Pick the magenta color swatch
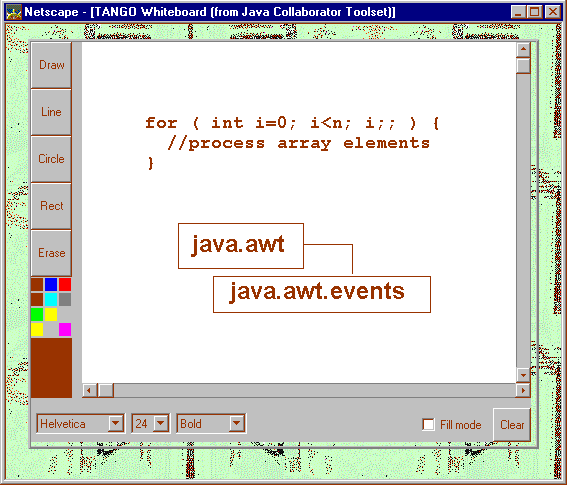This screenshot has height=485, width=567. point(65,329)
